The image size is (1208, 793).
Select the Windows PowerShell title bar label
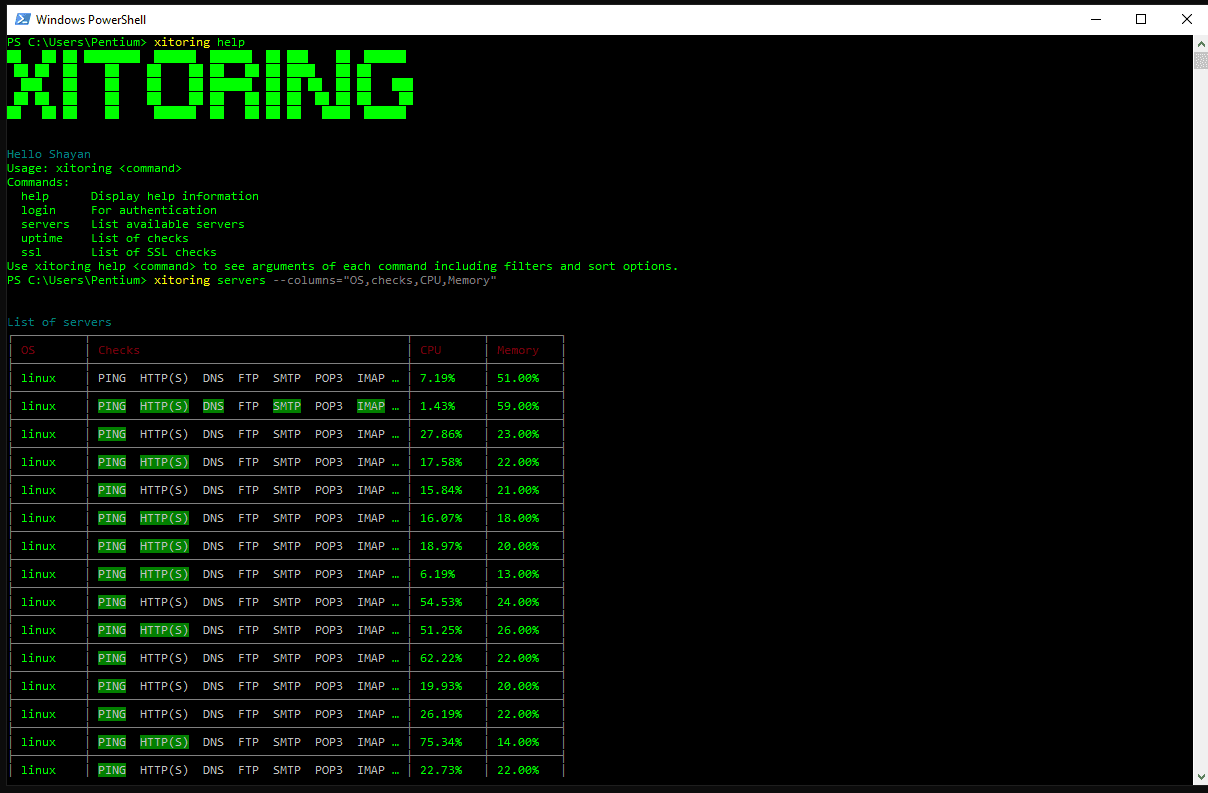90,19
